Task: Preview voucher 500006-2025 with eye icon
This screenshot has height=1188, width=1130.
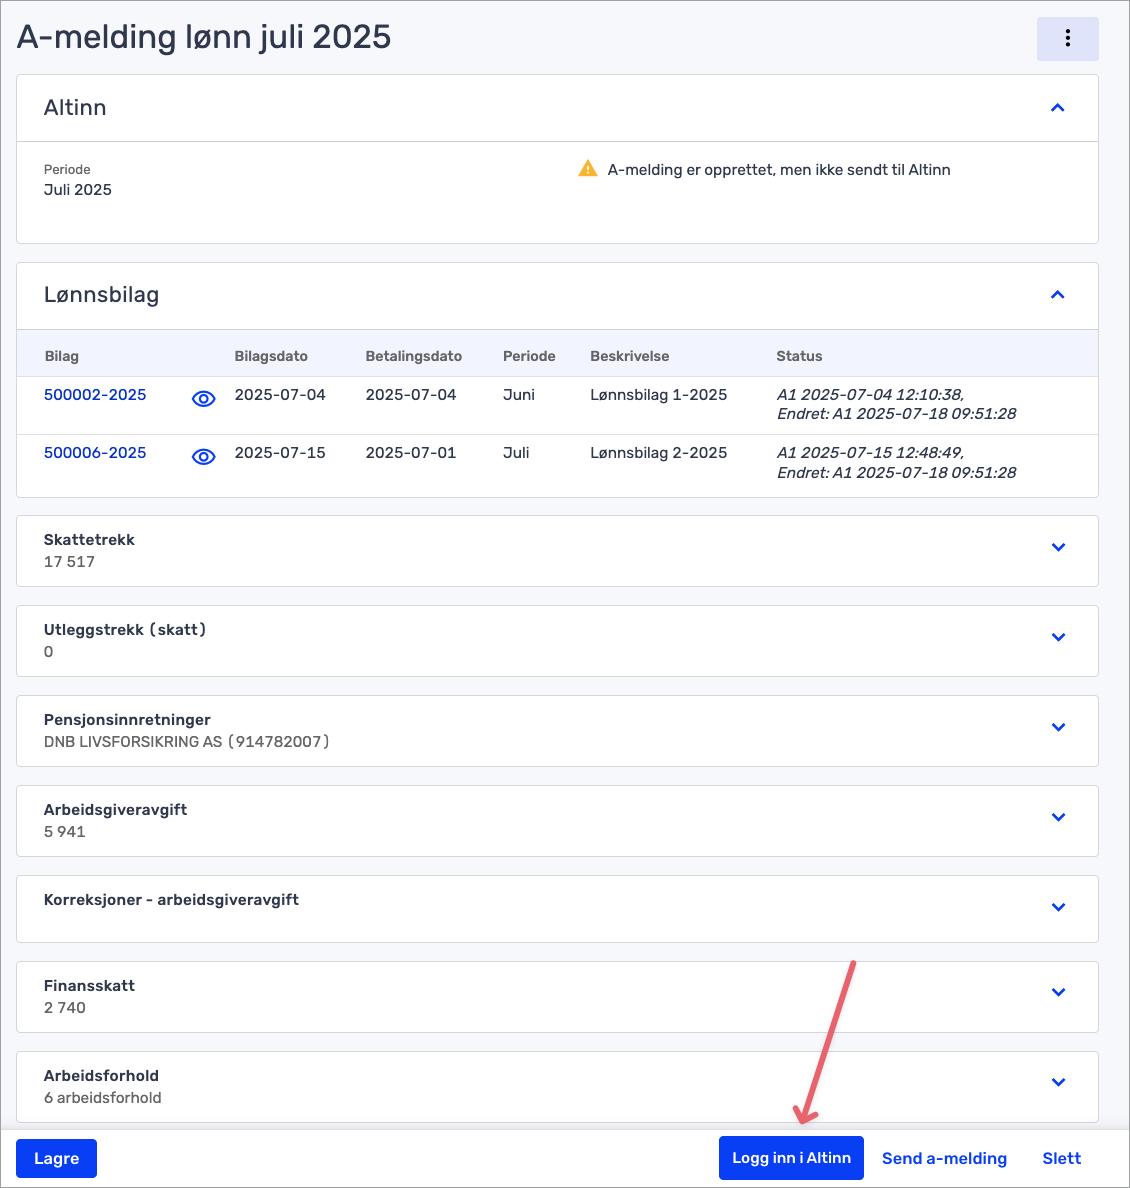Action: click(x=203, y=457)
